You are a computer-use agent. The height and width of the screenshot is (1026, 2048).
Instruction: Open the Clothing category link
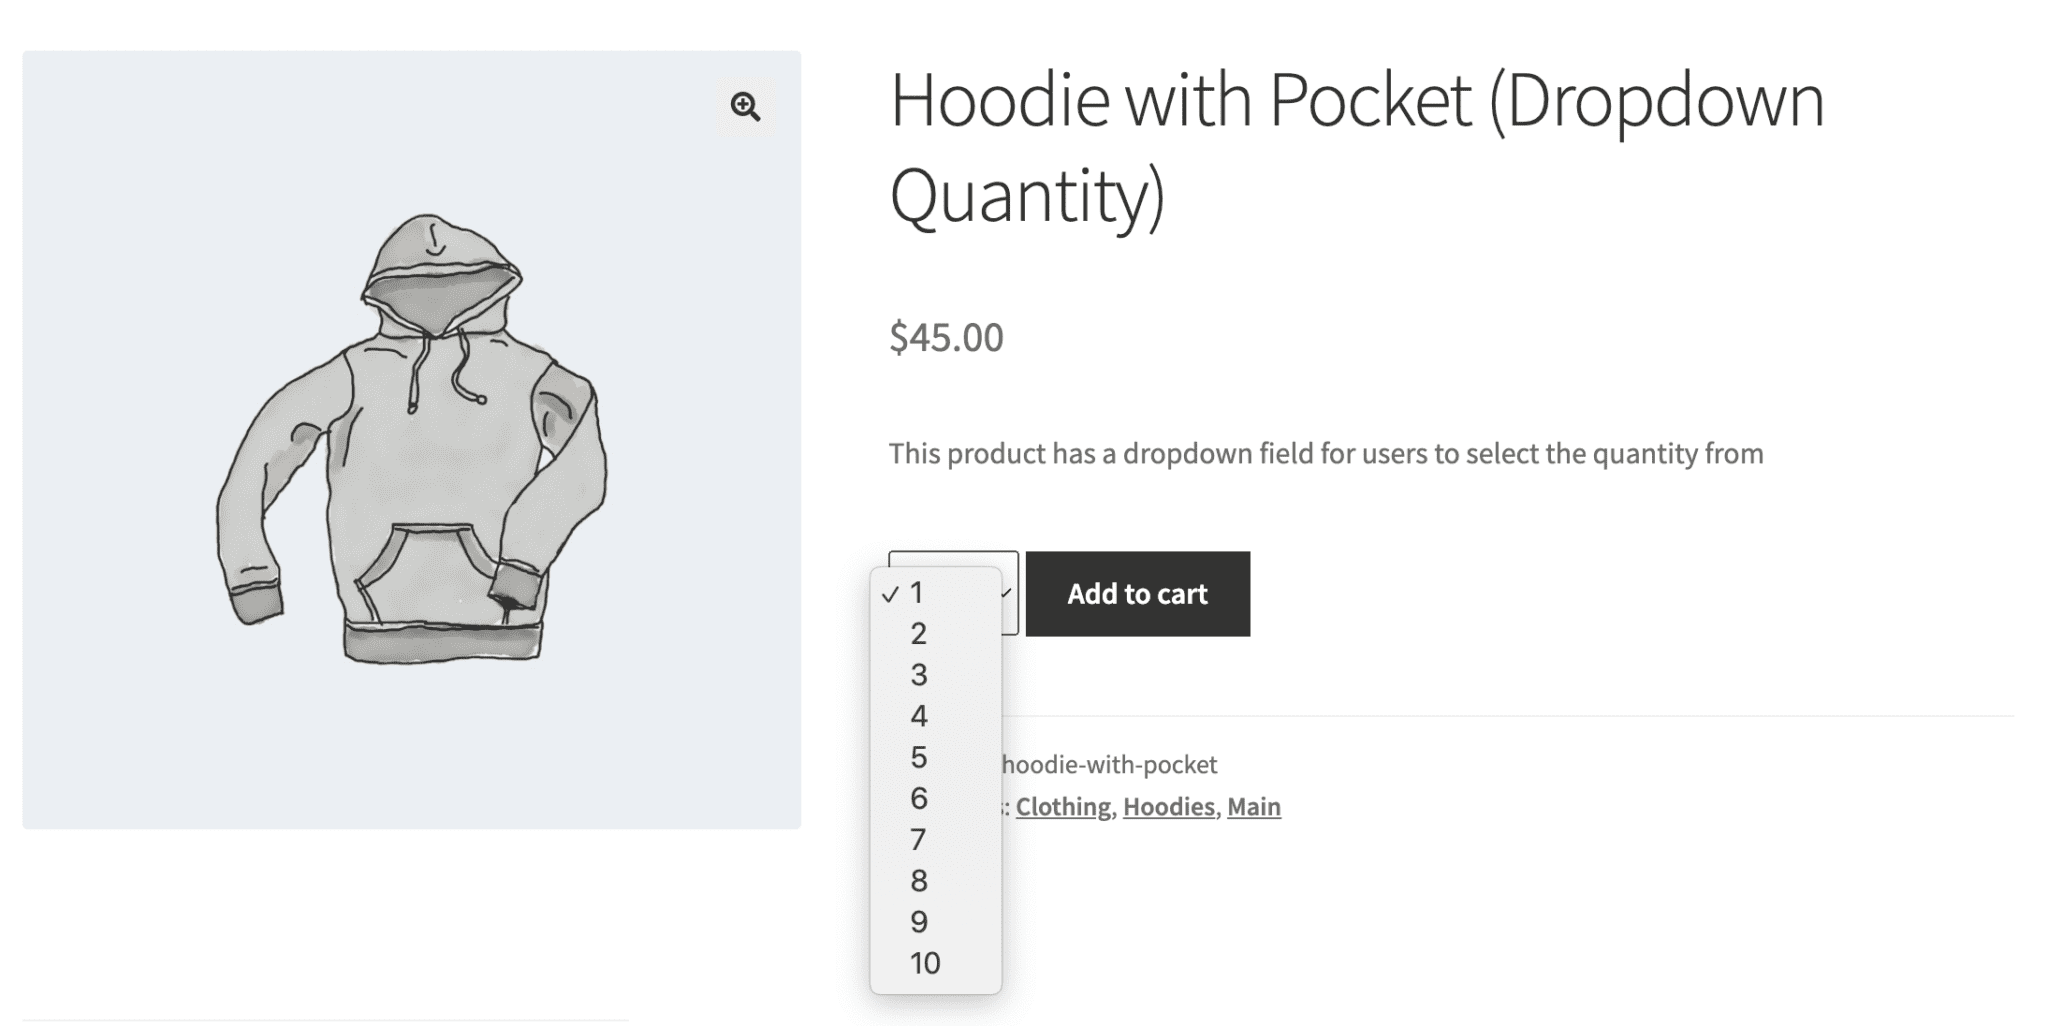click(x=1063, y=806)
